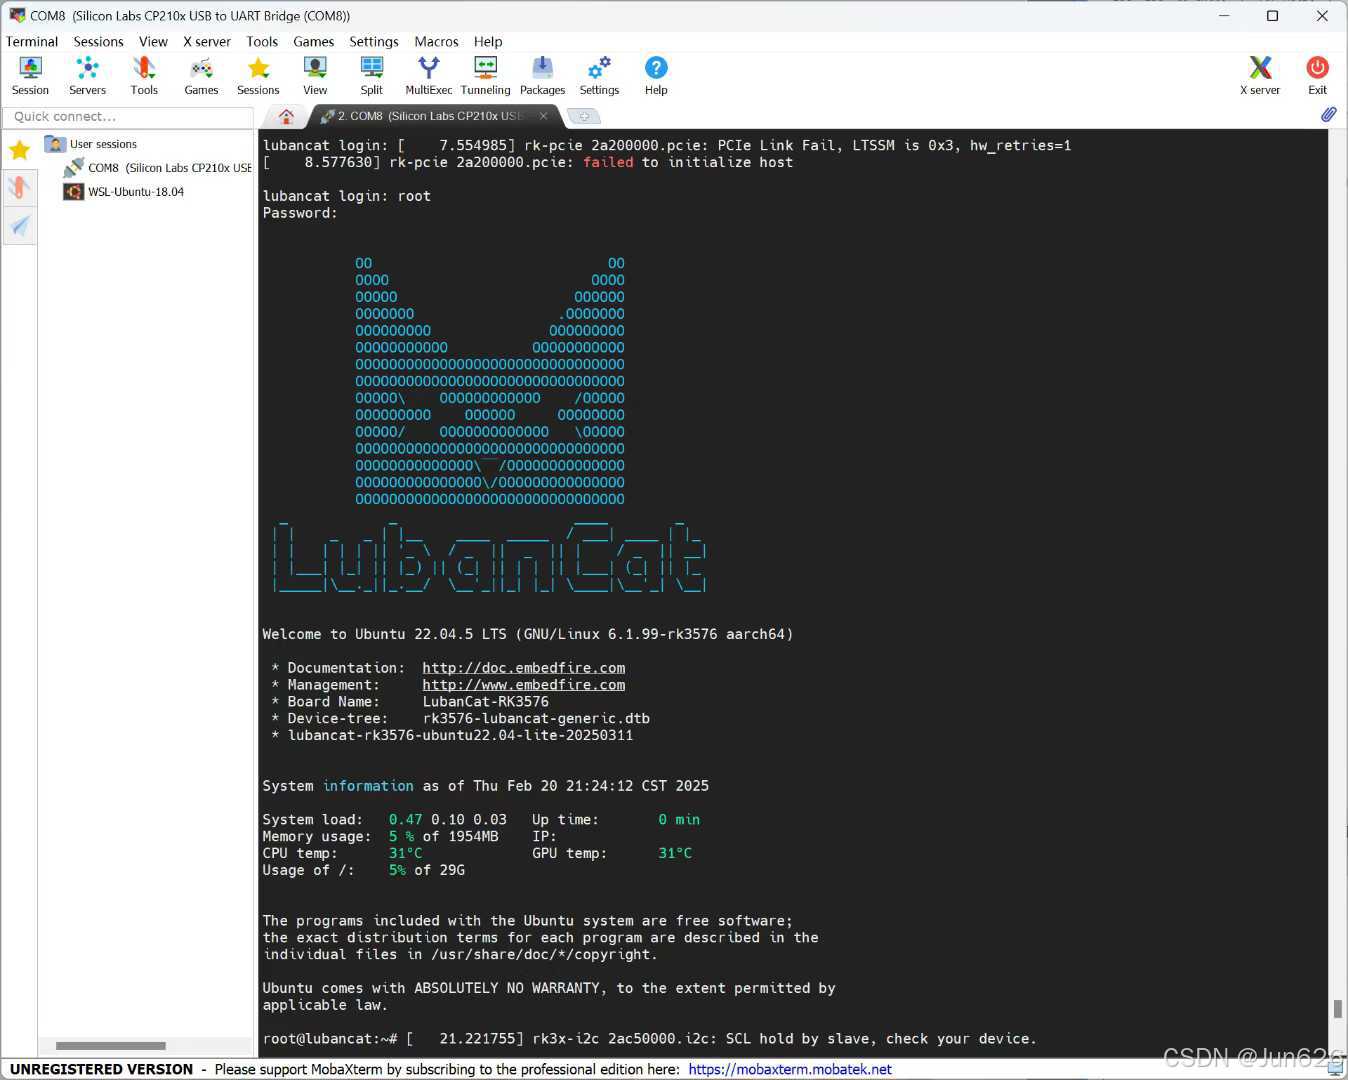Open the Session toolbar icon
Viewport: 1348px width, 1080px height.
pos(30,76)
